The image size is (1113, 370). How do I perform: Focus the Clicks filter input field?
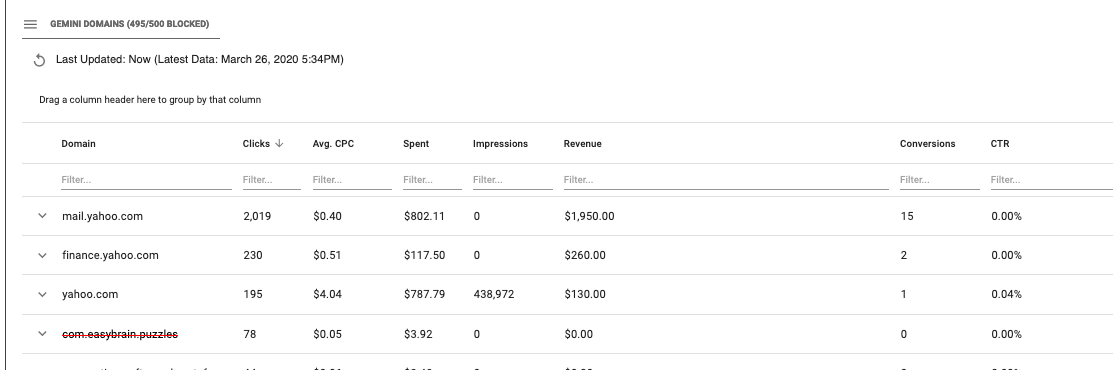click(x=272, y=180)
